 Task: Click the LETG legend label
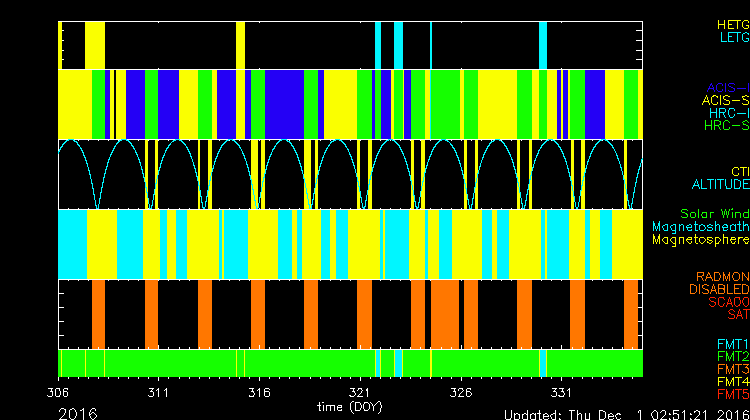coord(733,38)
